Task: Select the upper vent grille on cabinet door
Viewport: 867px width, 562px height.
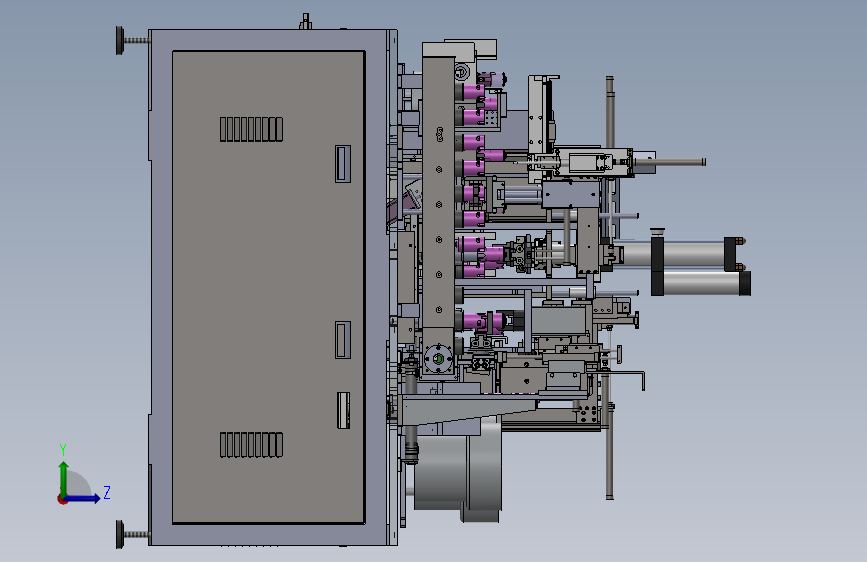Action: point(252,129)
